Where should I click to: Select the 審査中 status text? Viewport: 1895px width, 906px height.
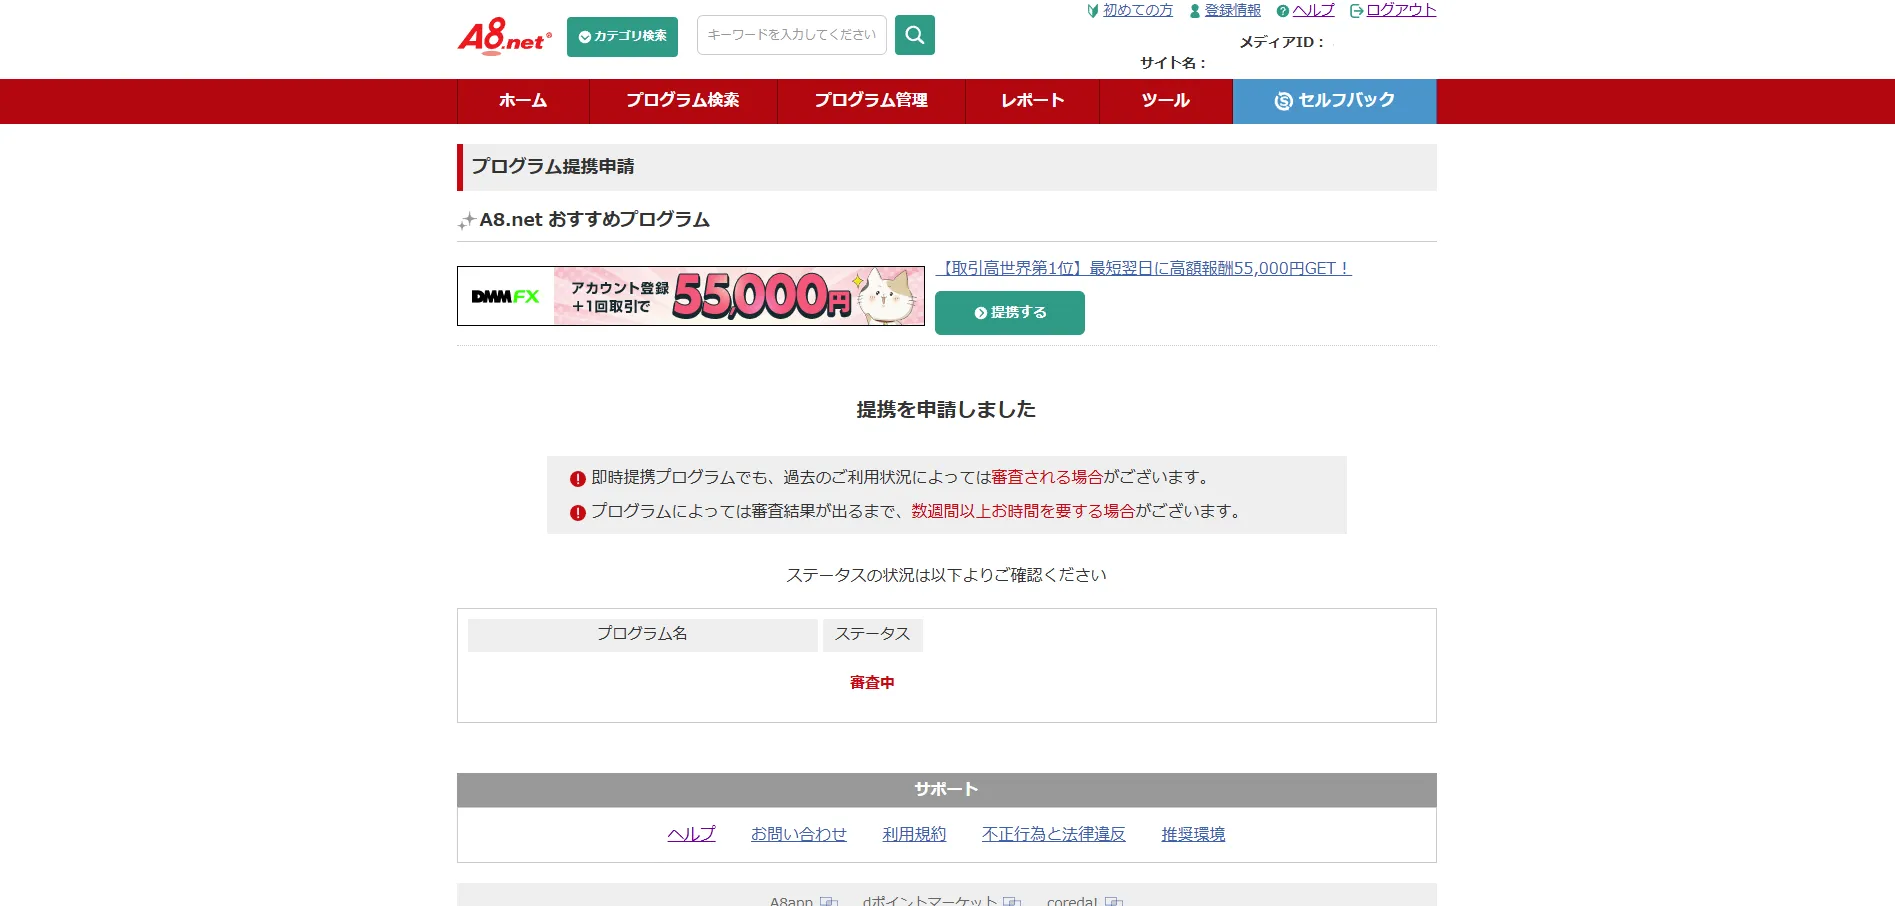pos(872,683)
